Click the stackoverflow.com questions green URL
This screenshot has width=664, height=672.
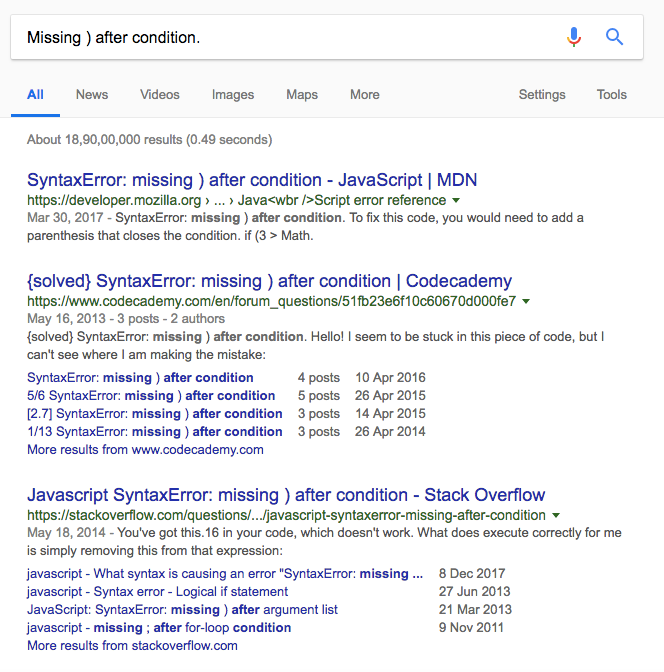[x=286, y=515]
